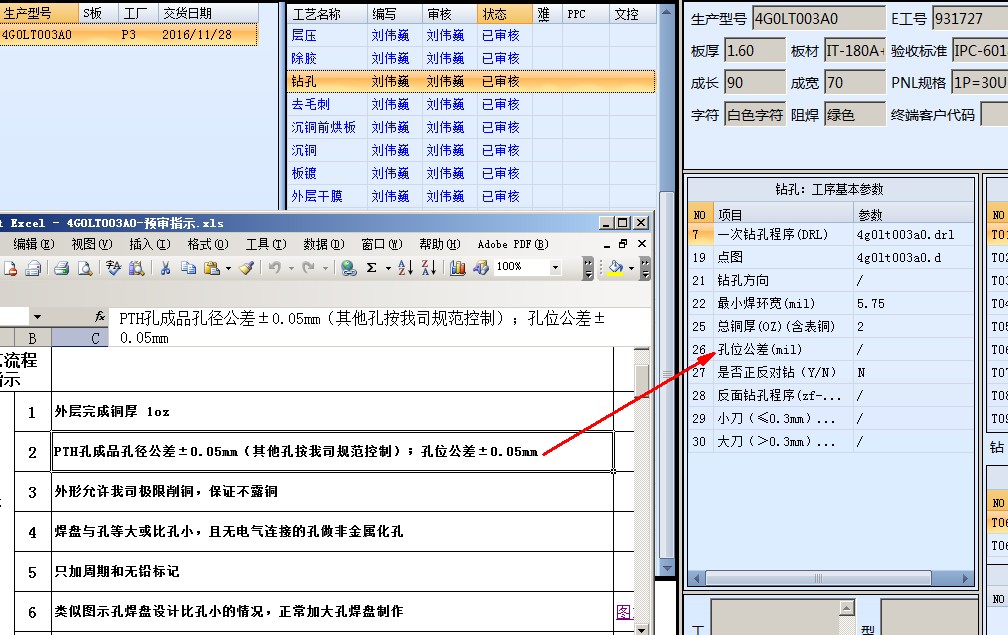Select the 外层干膜 process row
This screenshot has width=1008, height=635.
point(472,196)
